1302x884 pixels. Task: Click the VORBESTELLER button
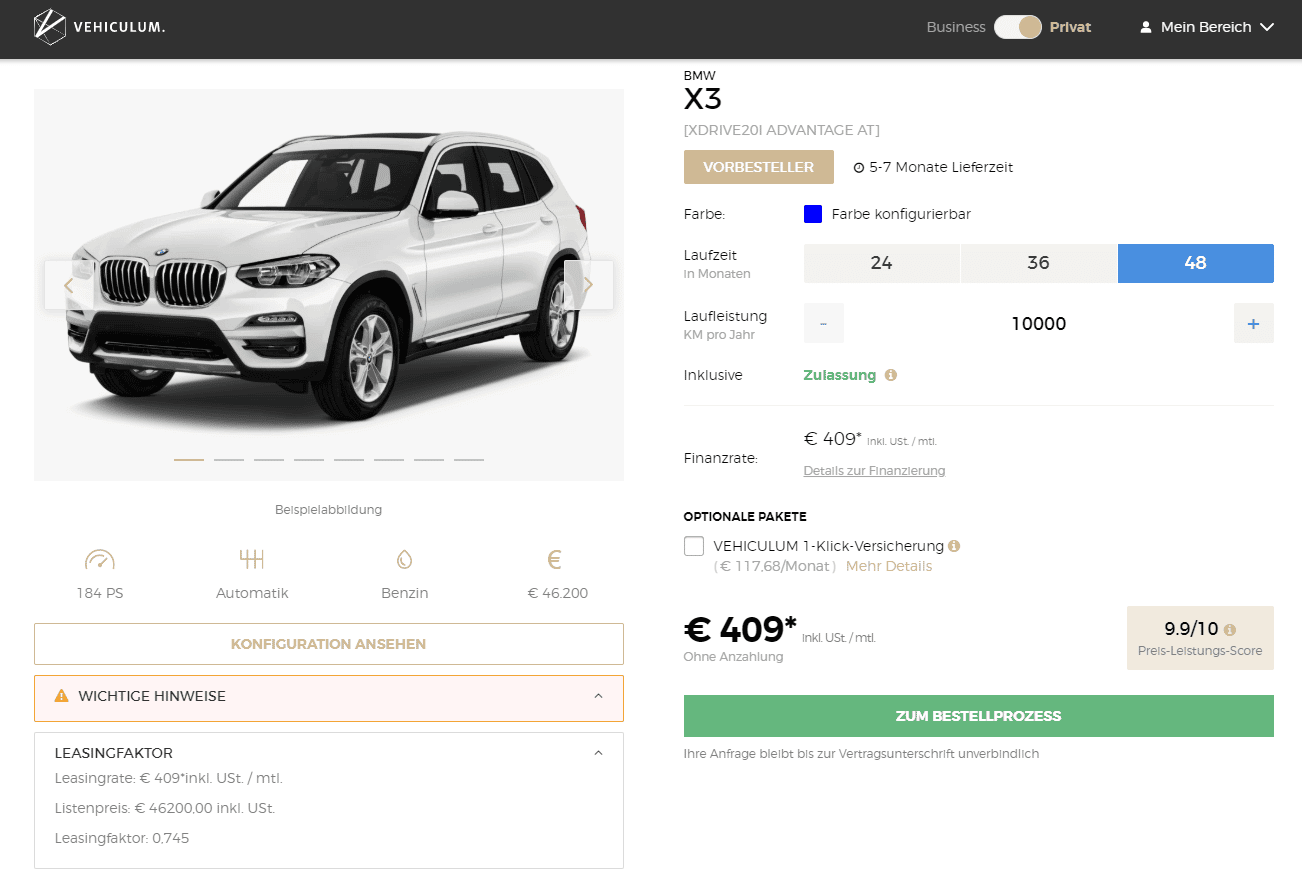758,167
